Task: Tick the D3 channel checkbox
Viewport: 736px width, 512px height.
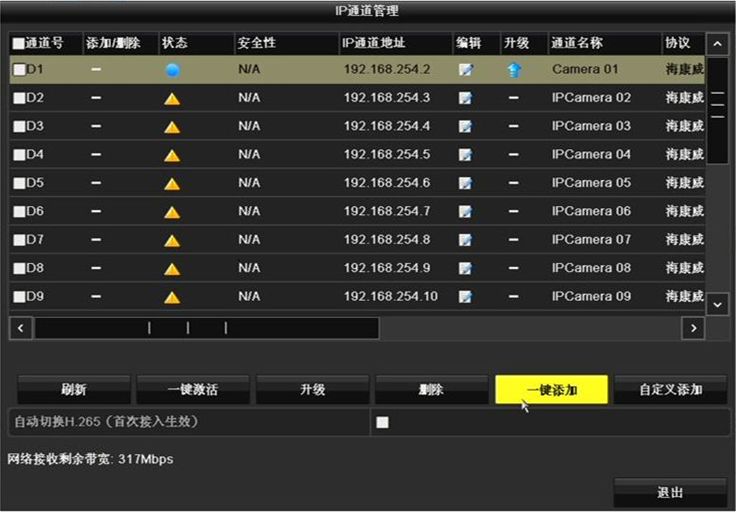Action: pyautogui.click(x=19, y=127)
